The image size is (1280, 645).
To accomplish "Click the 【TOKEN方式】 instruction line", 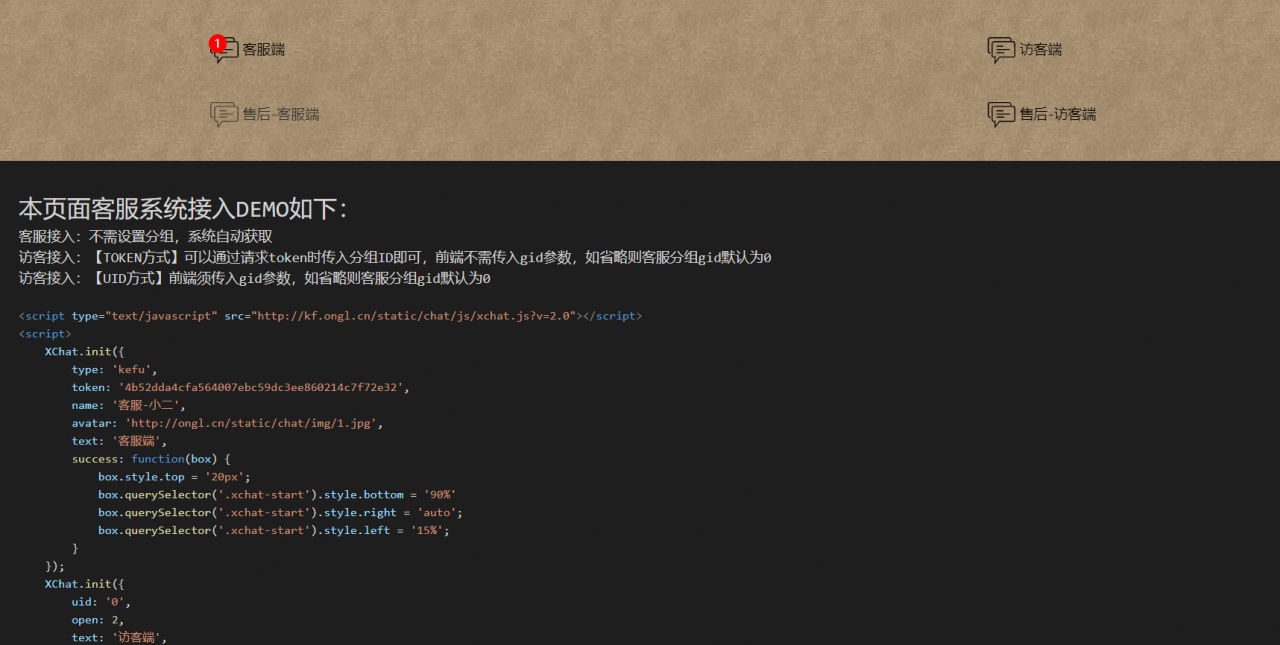I will coord(395,257).
